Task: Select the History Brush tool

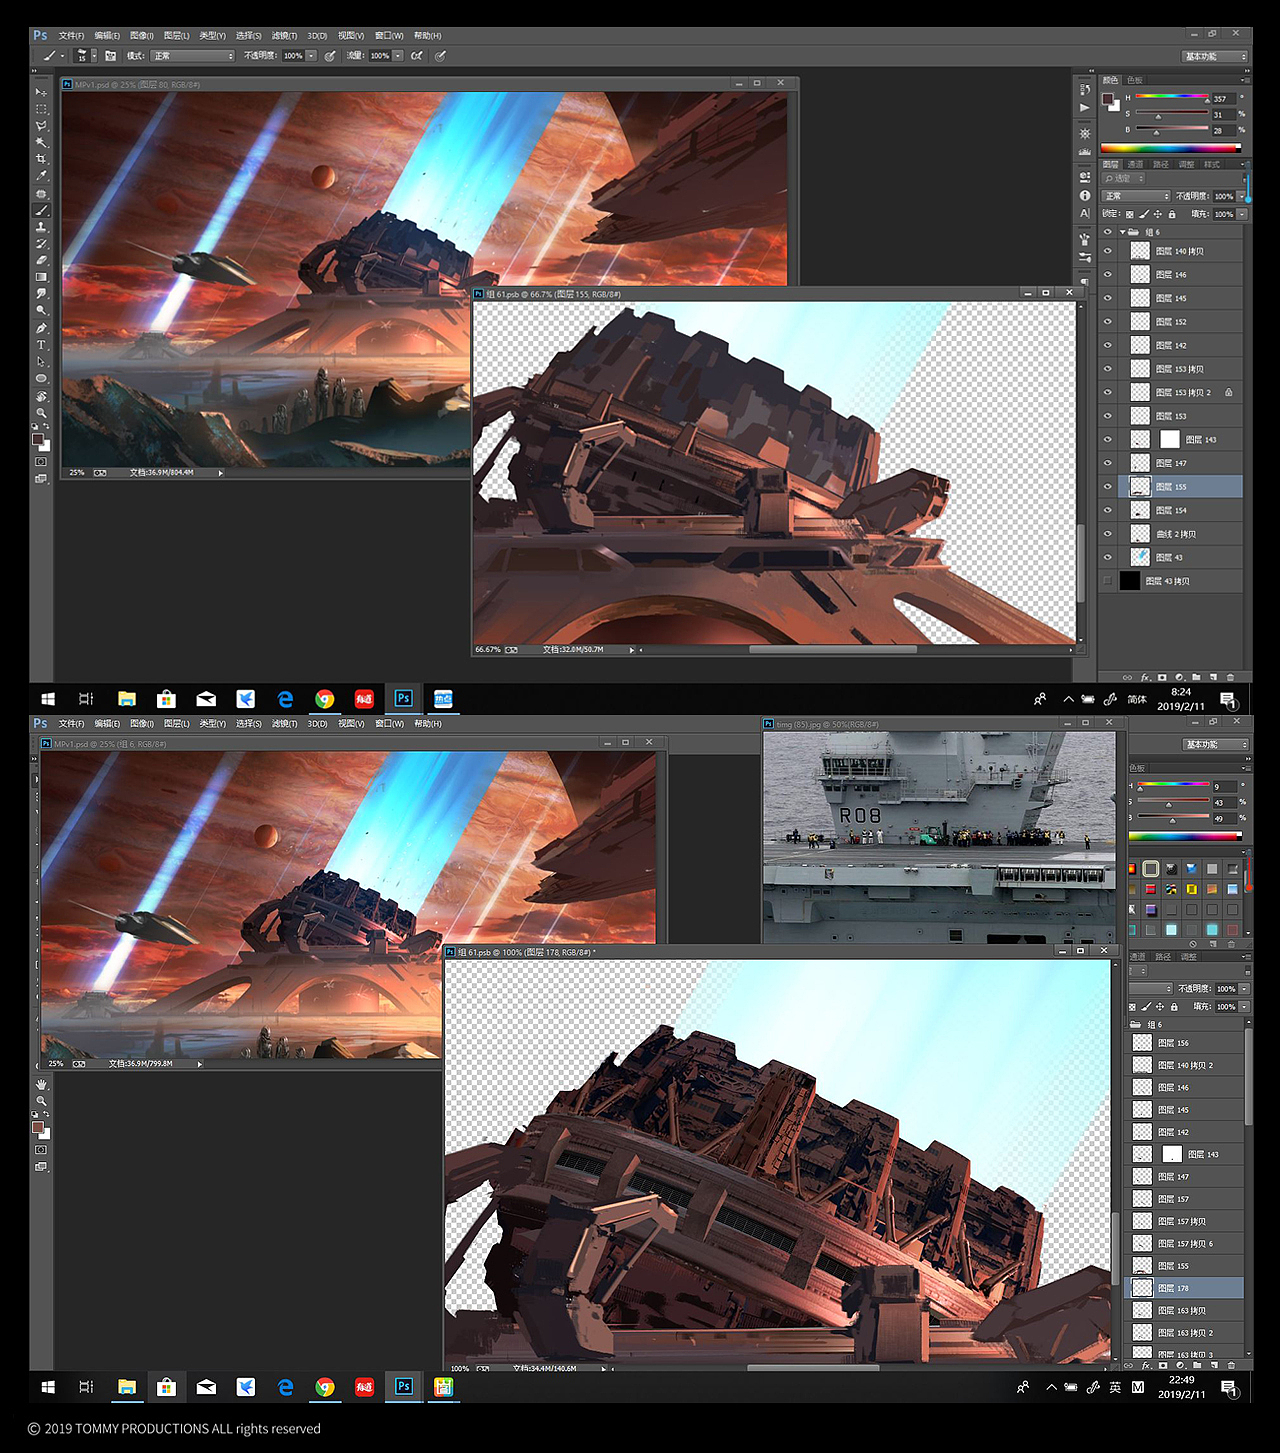Action: (41, 244)
